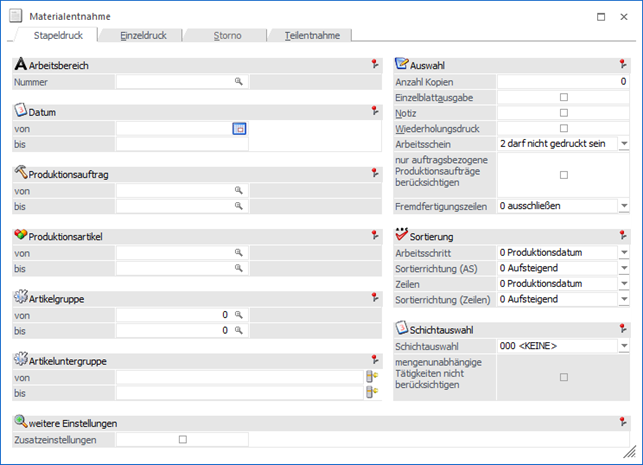Expand the Arbeitsschritt sorting dropdown
Image resolution: width=643 pixels, height=465 pixels.
tap(623, 253)
